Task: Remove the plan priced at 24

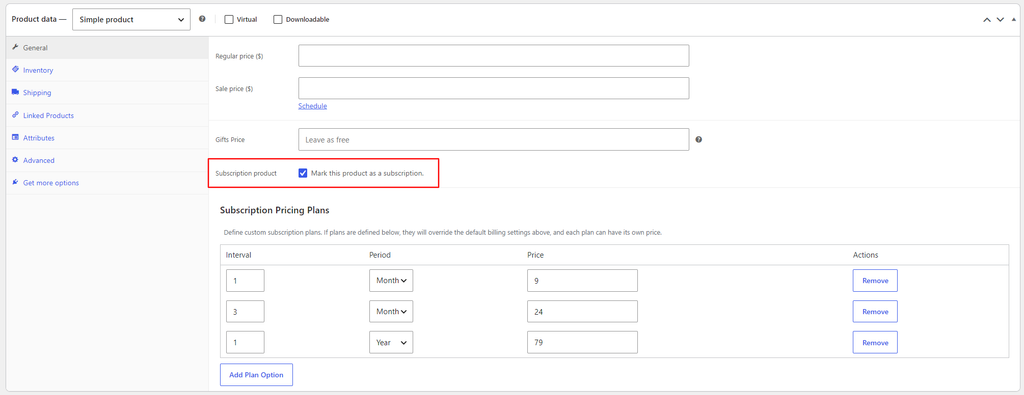Action: click(875, 311)
